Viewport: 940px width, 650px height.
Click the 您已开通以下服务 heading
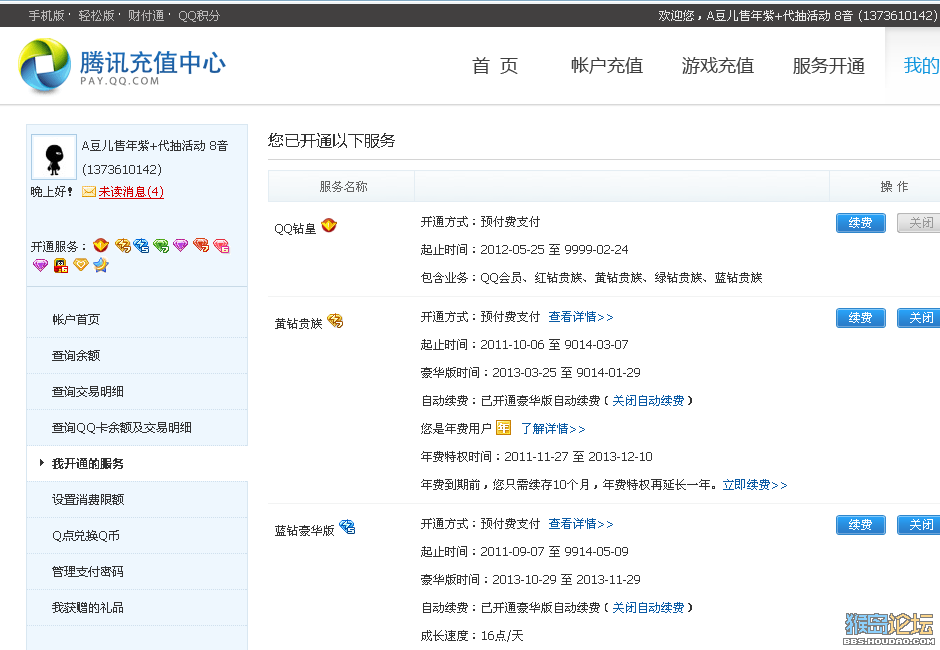coord(332,140)
